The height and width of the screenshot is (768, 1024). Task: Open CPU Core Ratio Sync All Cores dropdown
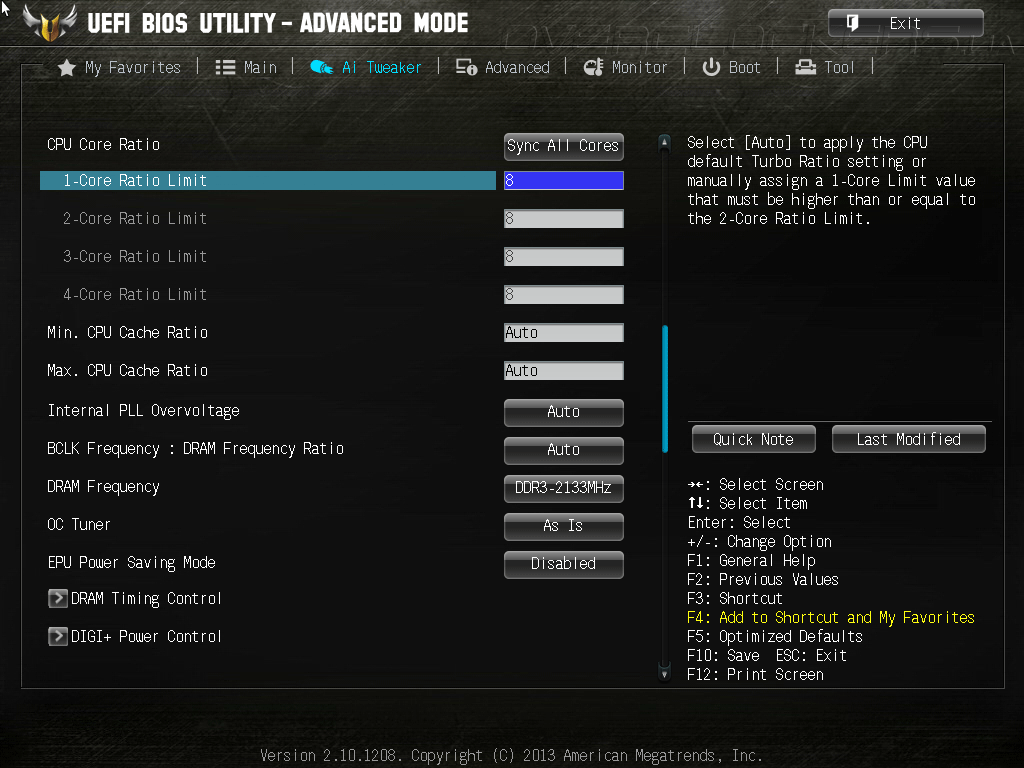pyautogui.click(x=564, y=146)
